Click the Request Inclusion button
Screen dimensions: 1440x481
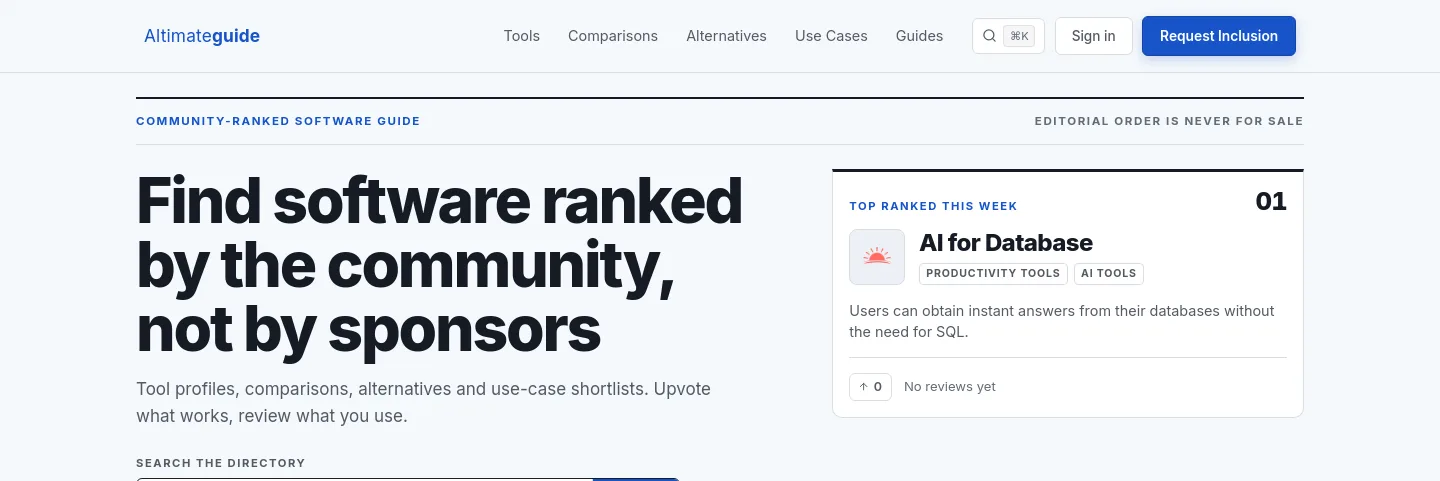(1219, 36)
